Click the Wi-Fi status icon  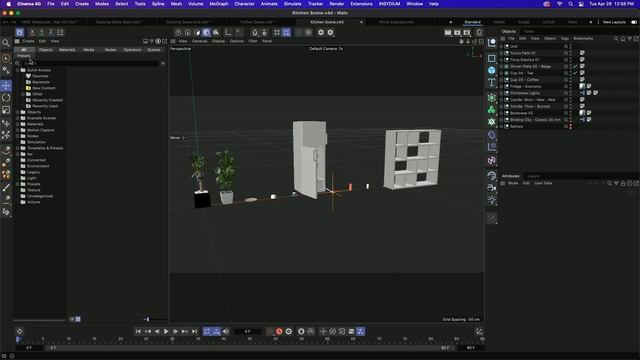click(x=559, y=4)
